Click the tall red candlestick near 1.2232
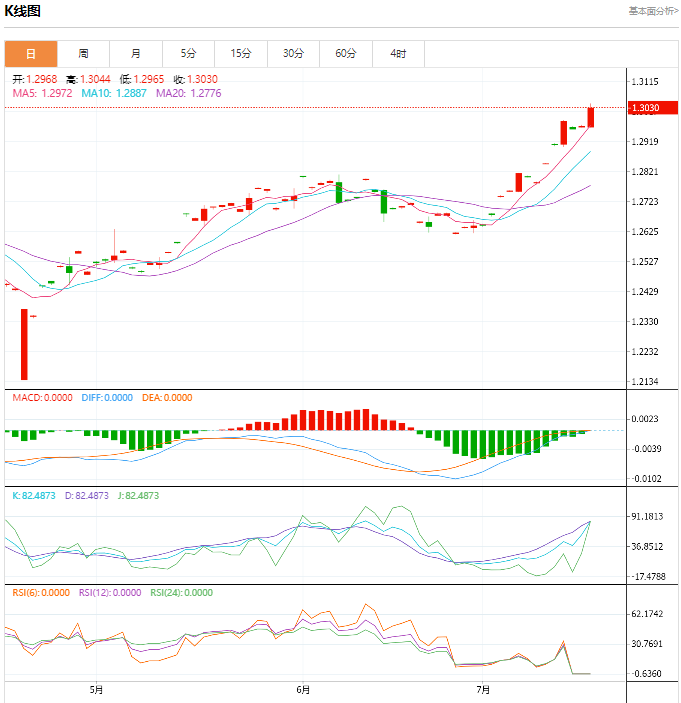The image size is (681, 703). [x=24, y=344]
